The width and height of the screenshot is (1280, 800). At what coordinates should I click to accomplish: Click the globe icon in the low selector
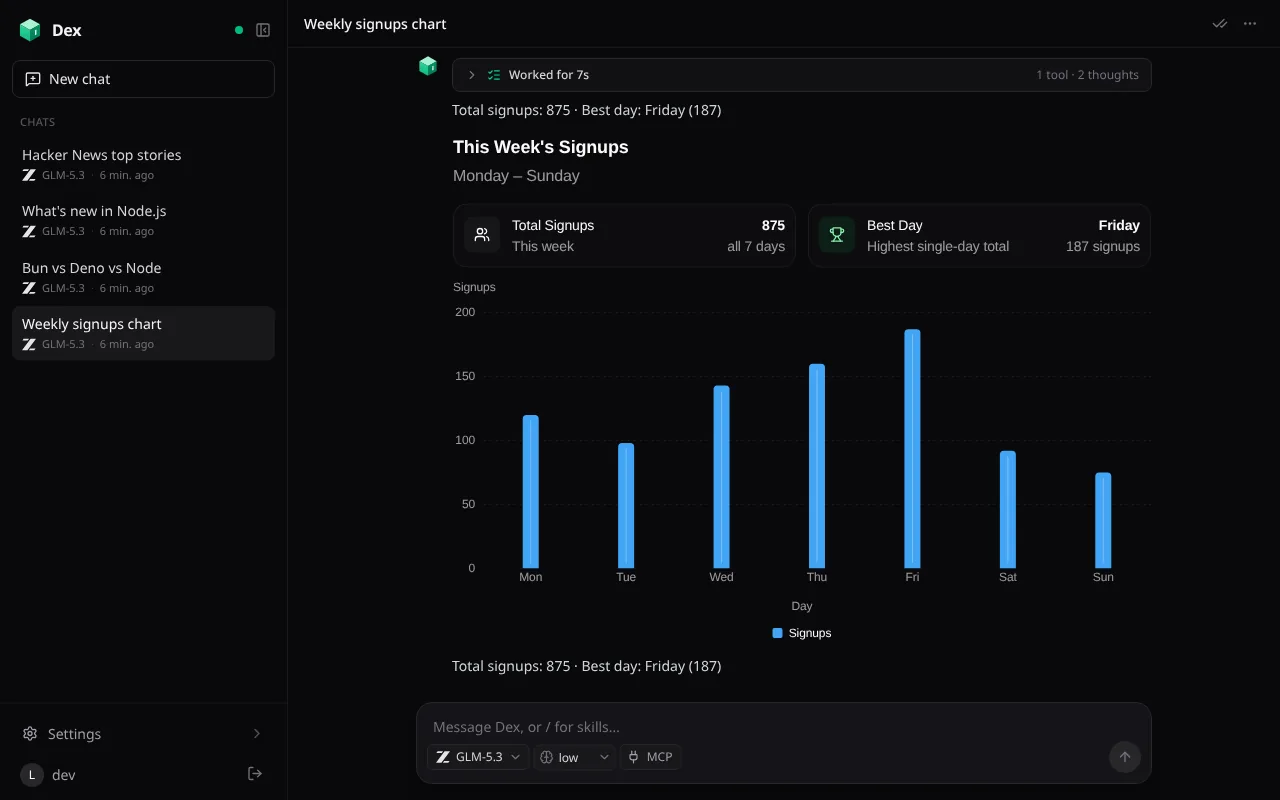tap(547, 757)
